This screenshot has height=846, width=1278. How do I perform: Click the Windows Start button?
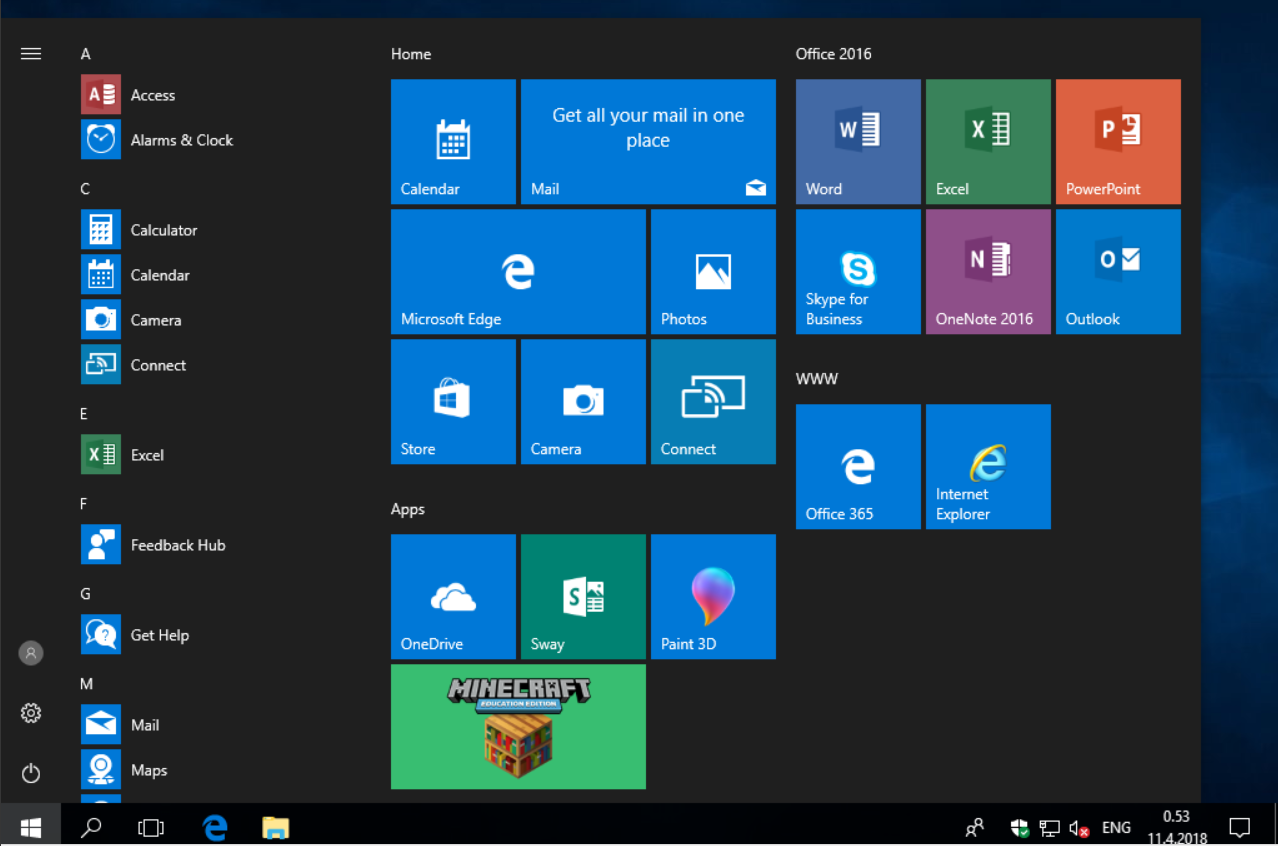pos(31,827)
